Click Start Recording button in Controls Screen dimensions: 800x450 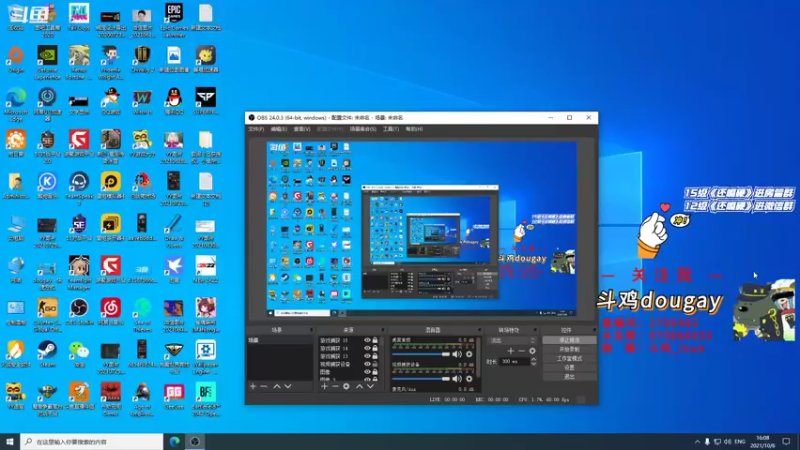[x=569, y=349]
